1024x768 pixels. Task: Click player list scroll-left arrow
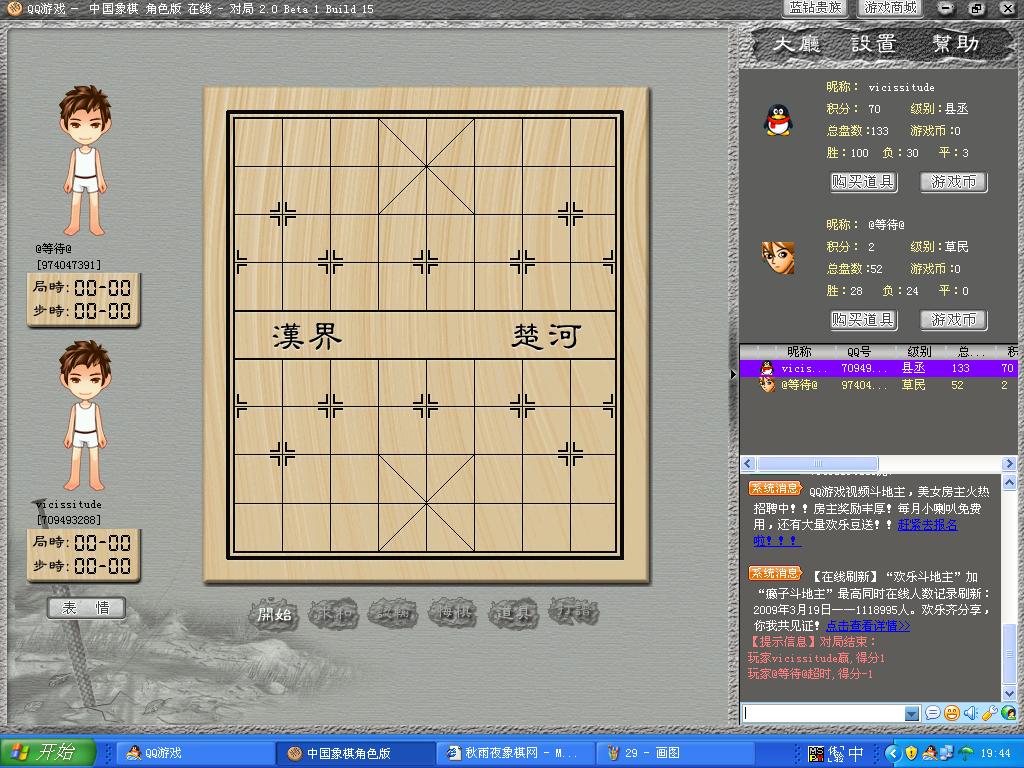[x=748, y=464]
